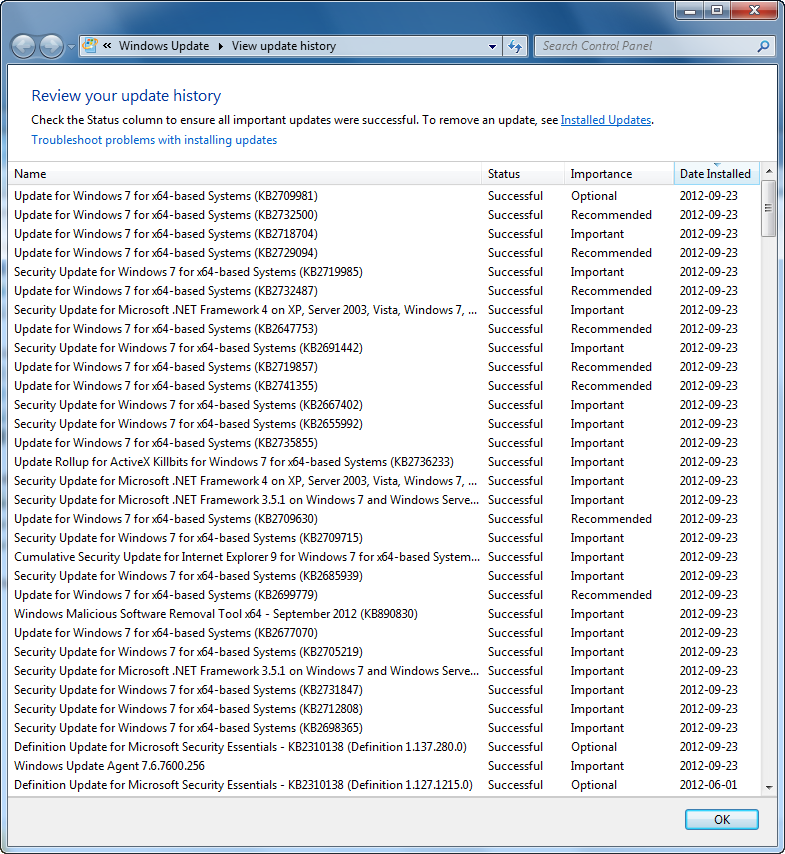This screenshot has height=854, width=785.
Task: Select the security update row KB2709715
Action: (x=384, y=538)
